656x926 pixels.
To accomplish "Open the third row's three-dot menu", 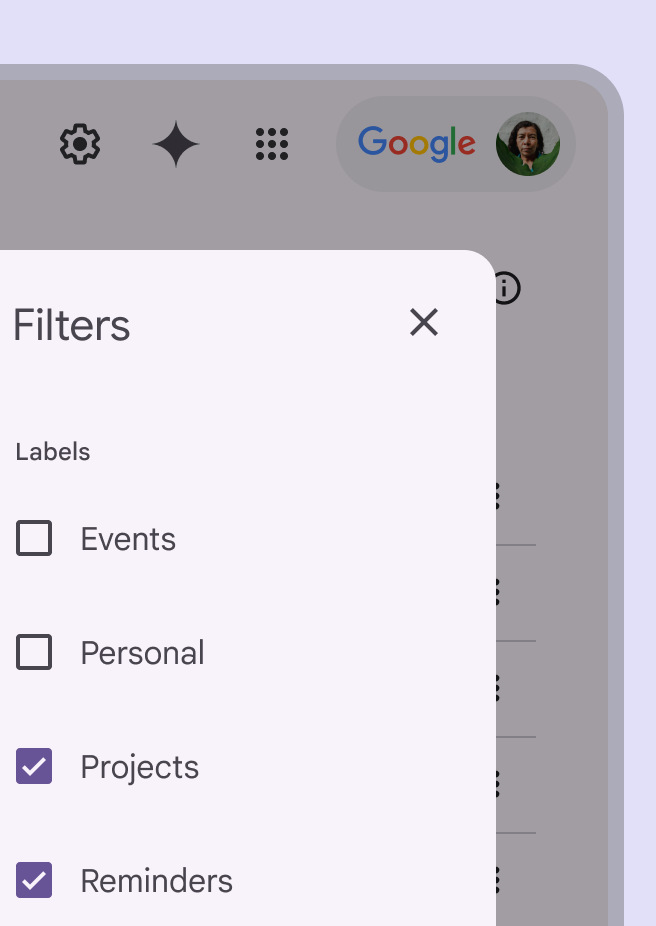I will [498, 688].
